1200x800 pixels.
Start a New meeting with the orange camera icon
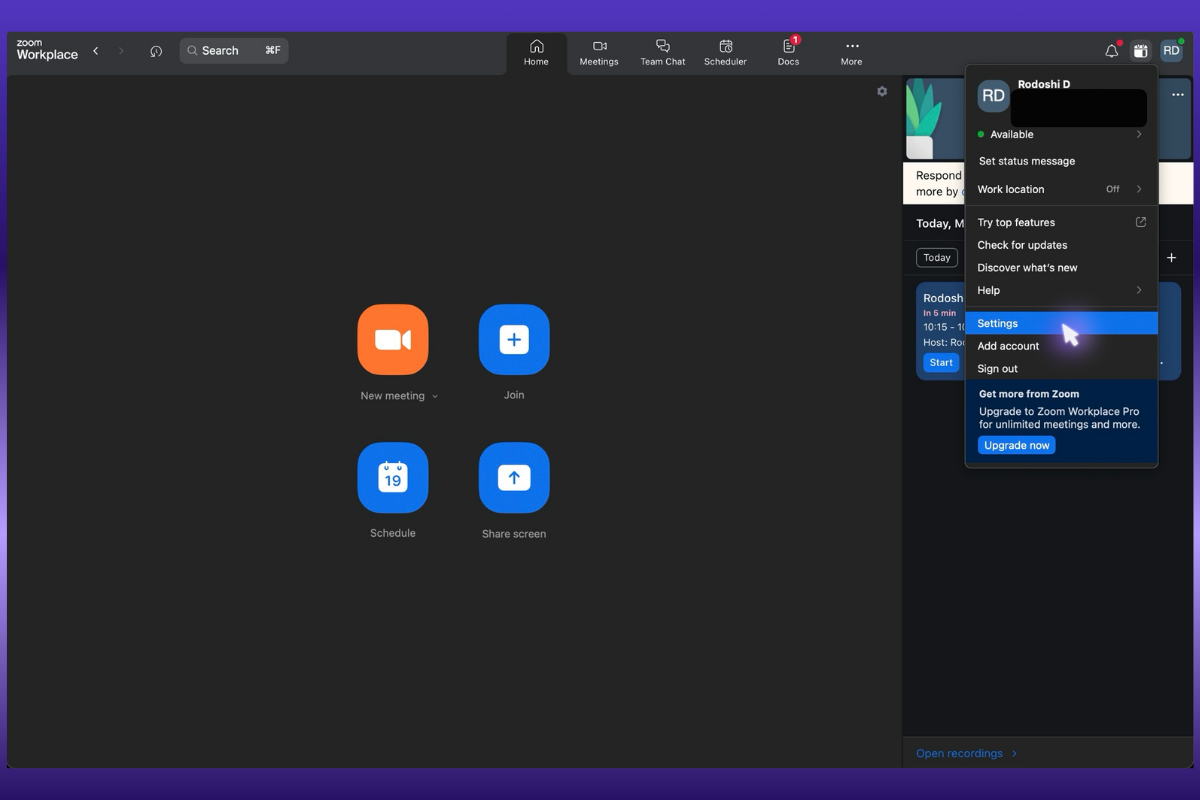point(393,340)
